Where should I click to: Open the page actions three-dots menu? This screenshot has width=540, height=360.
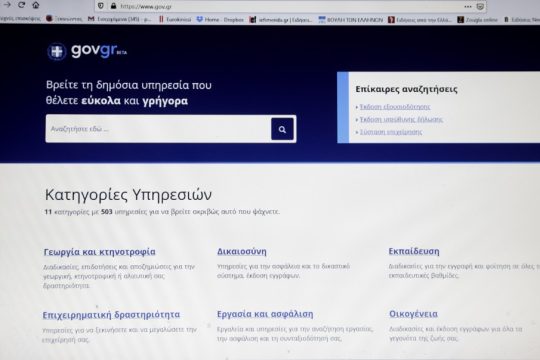pyautogui.click(x=468, y=6)
